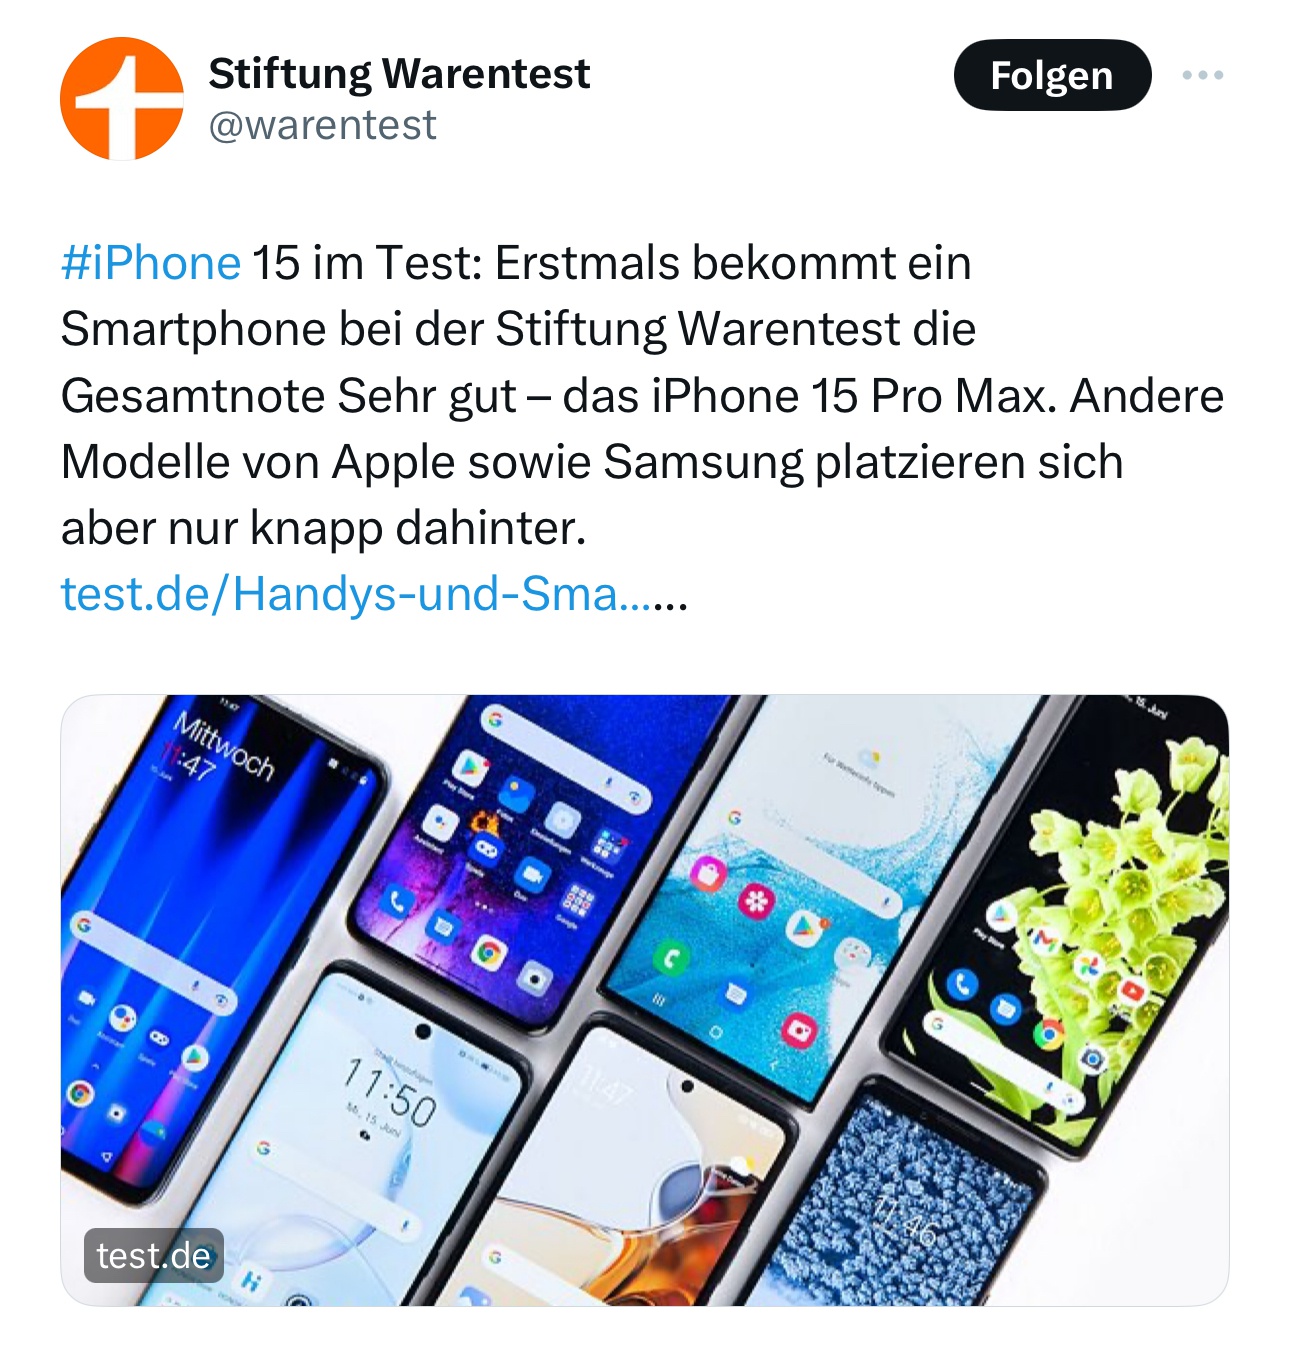Click the Gmail icon on the green flower phone
Viewport: 1290px width, 1358px height.
pyautogui.click(x=1043, y=939)
